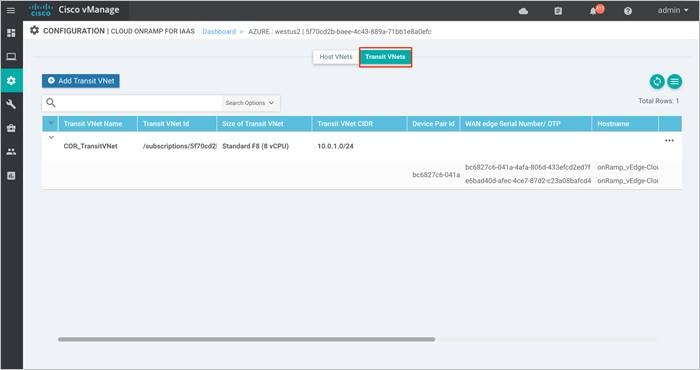This screenshot has width=700, height=370.
Task: Open the Tools wrench sidebar icon
Action: point(11,104)
